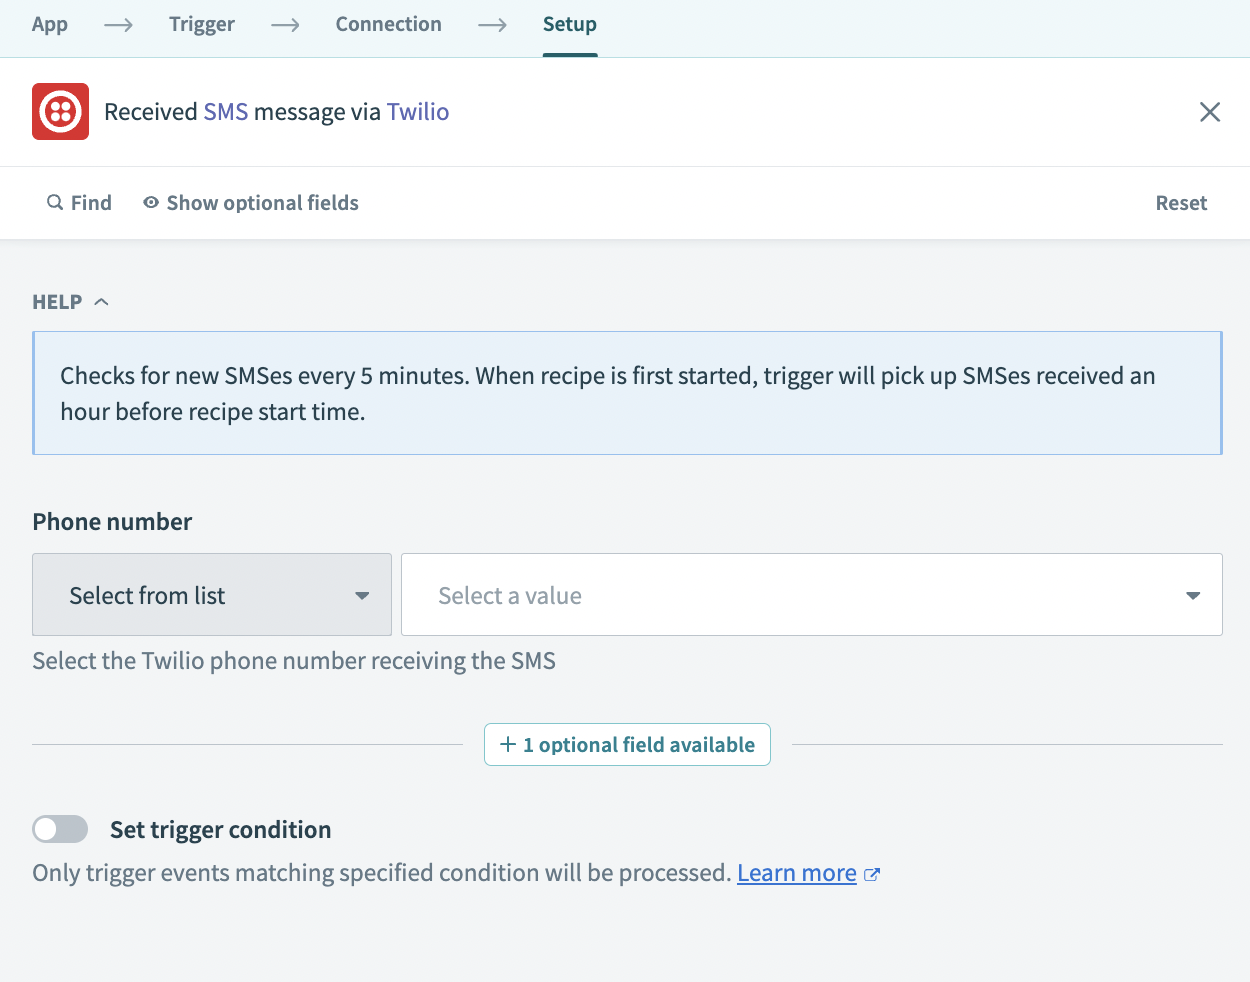Switch to the Trigger step tab

click(201, 25)
